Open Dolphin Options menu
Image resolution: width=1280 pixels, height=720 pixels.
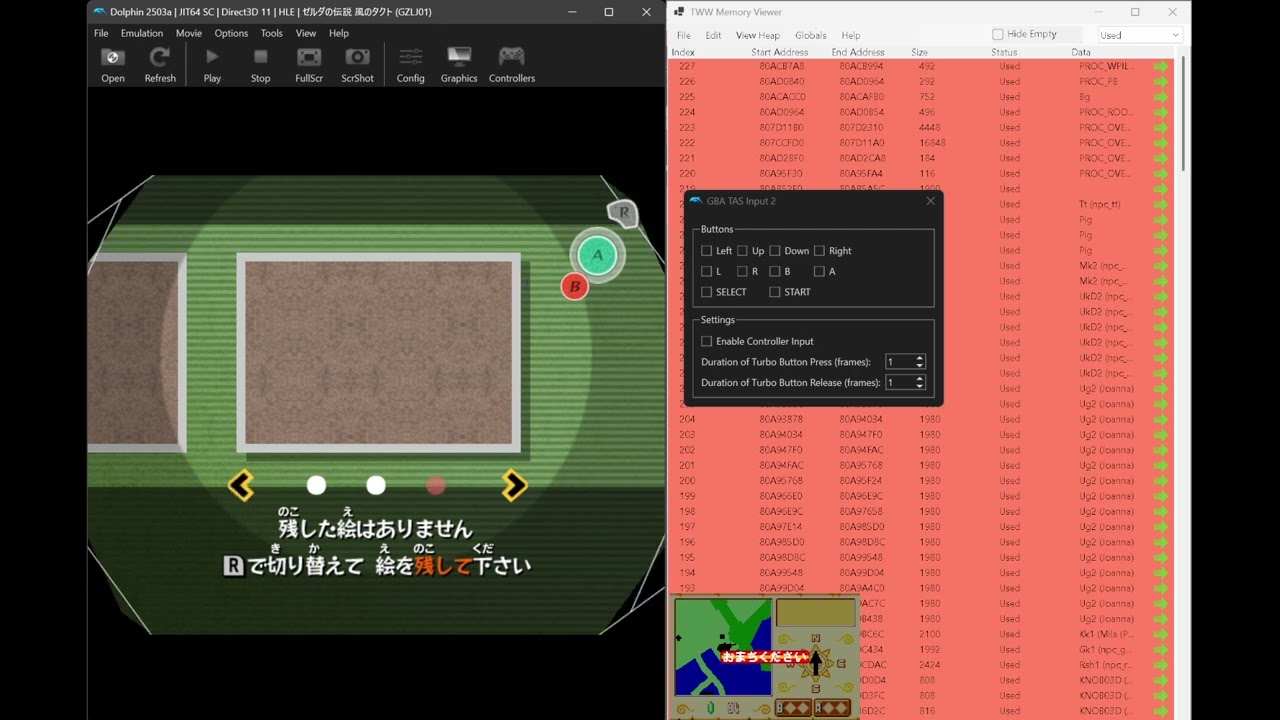[231, 33]
